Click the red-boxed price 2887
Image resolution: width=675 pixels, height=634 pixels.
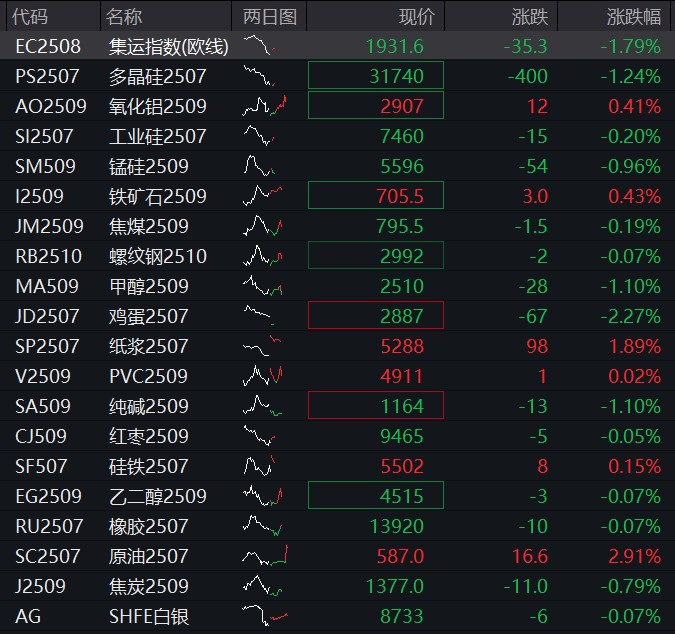[x=376, y=315]
